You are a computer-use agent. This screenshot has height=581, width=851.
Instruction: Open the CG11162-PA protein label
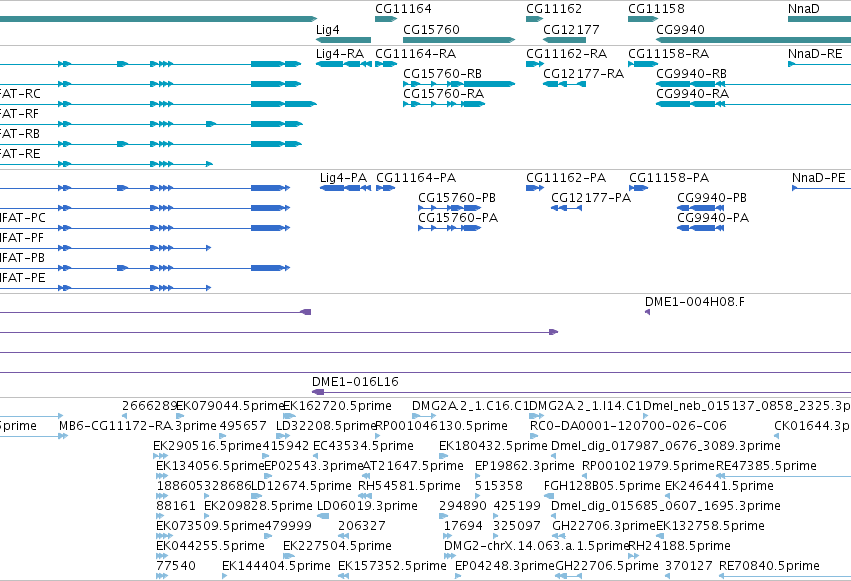566,178
